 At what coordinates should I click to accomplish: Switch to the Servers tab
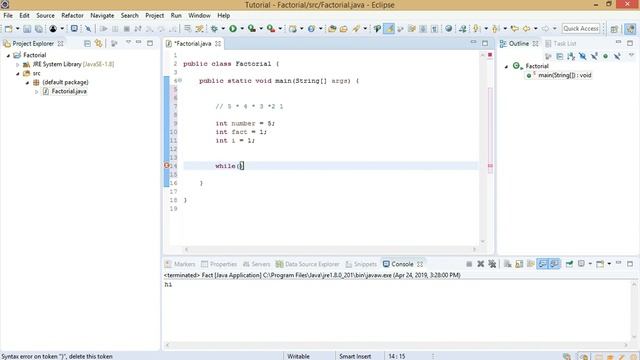256,264
